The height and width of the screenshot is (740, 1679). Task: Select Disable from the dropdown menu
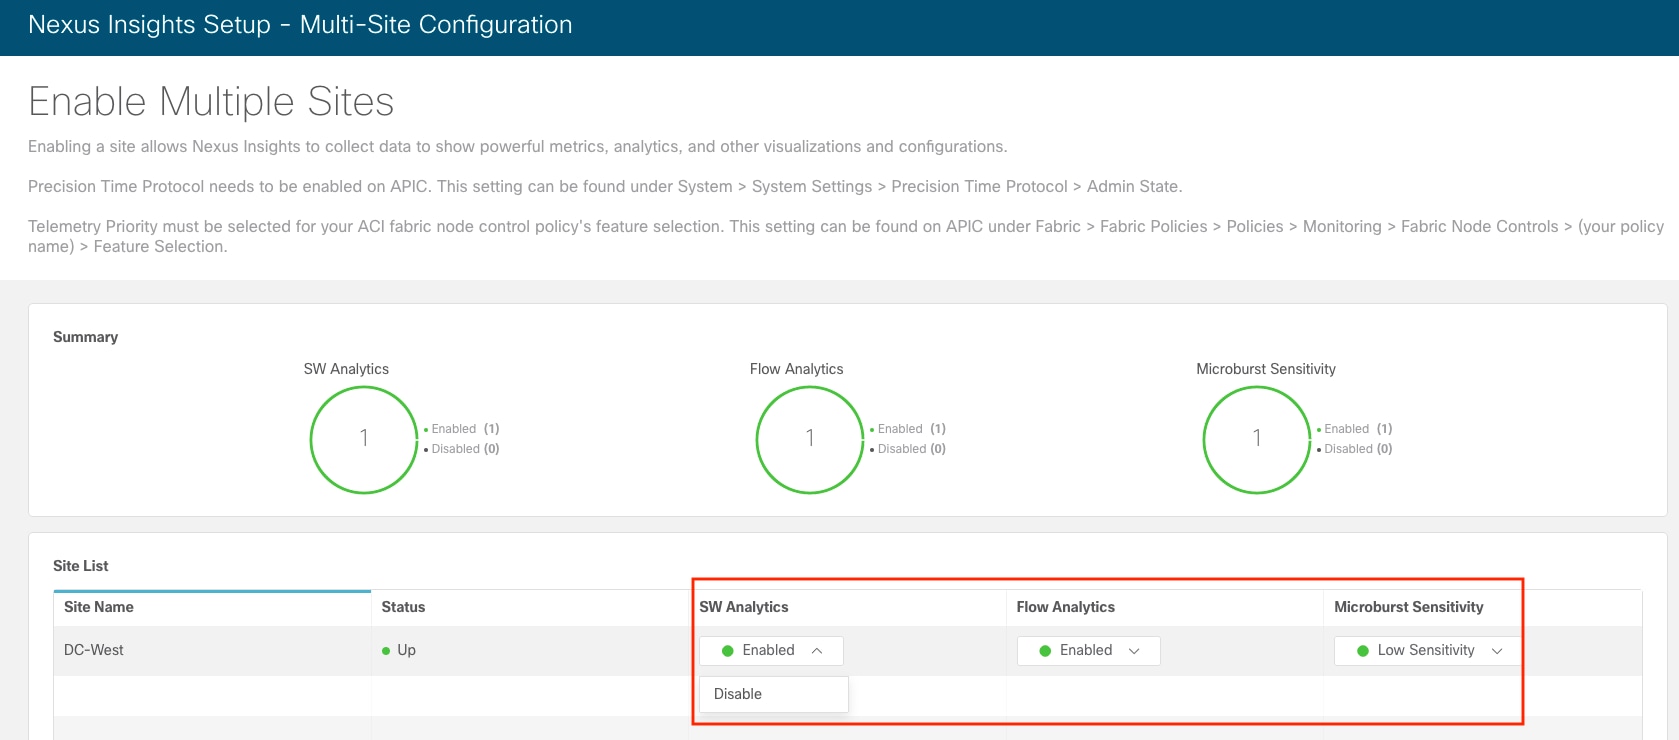[738, 694]
